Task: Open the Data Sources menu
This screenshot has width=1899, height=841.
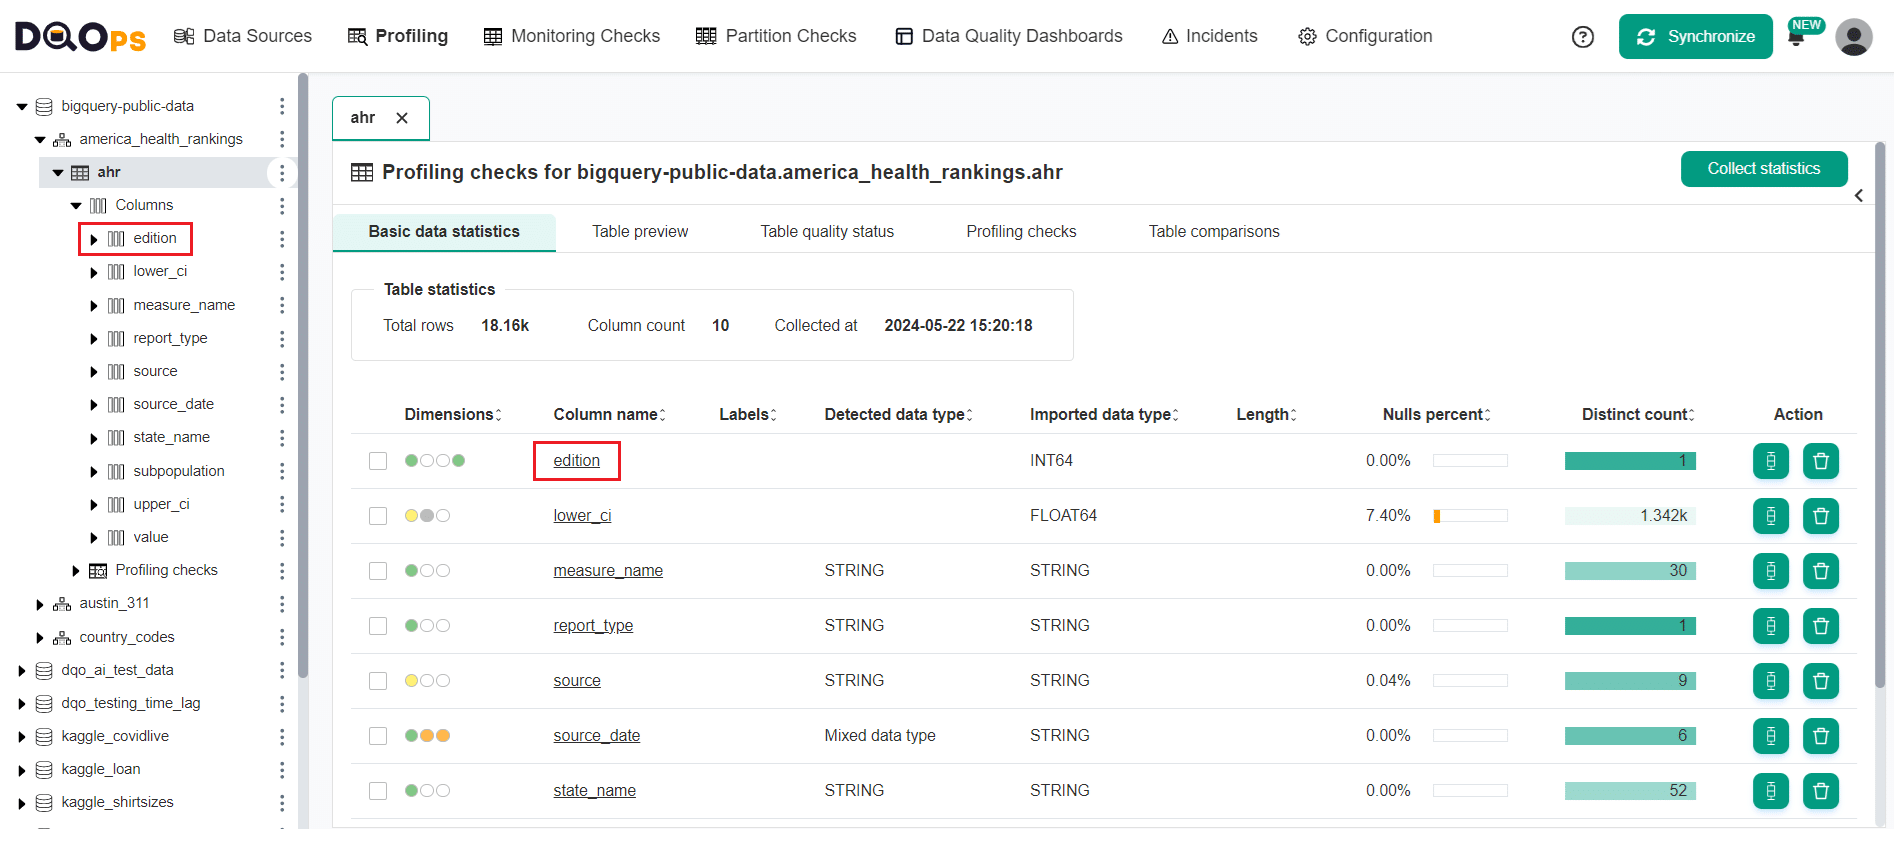Action: [243, 36]
